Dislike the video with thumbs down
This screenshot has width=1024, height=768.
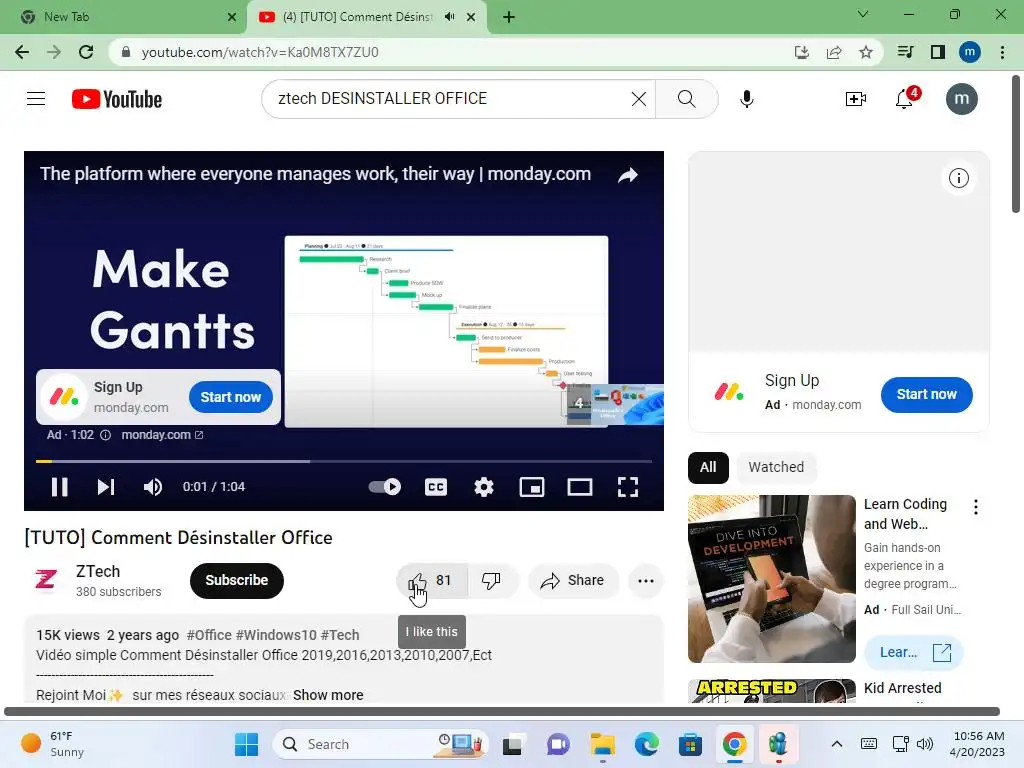pos(491,581)
